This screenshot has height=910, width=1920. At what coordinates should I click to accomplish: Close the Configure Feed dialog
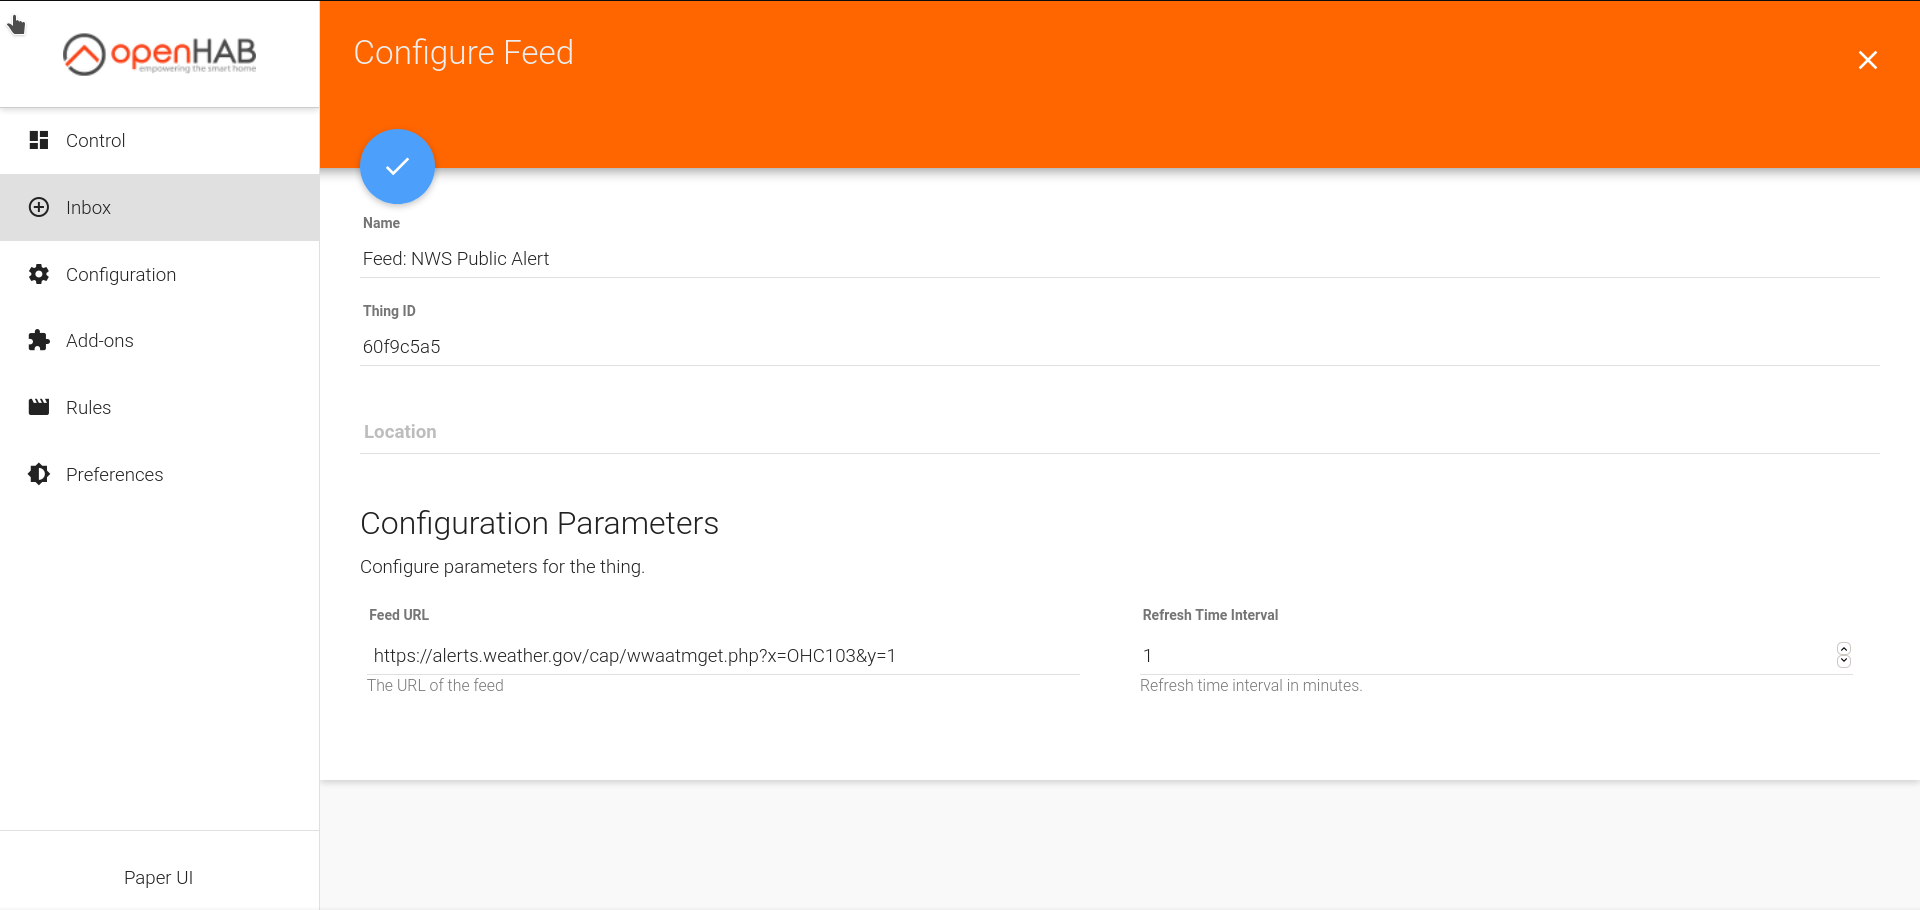coord(1867,60)
